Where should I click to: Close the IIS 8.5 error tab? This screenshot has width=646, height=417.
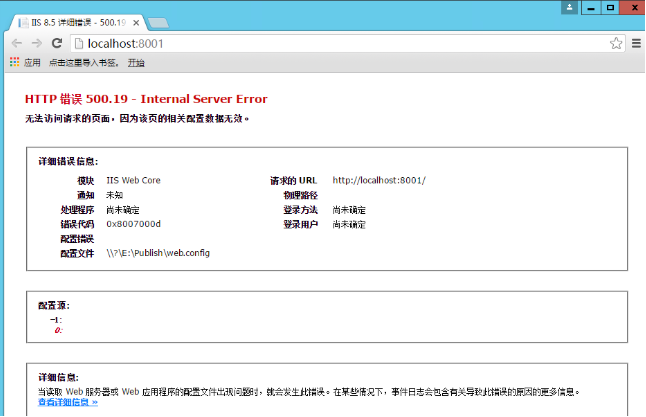136,23
